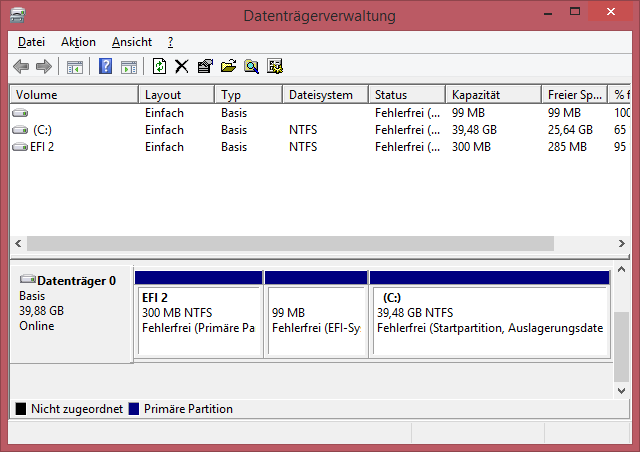The height and width of the screenshot is (452, 640).
Task: Click the blue Primäre Partition legend swatch
Action: pyautogui.click(x=134, y=409)
